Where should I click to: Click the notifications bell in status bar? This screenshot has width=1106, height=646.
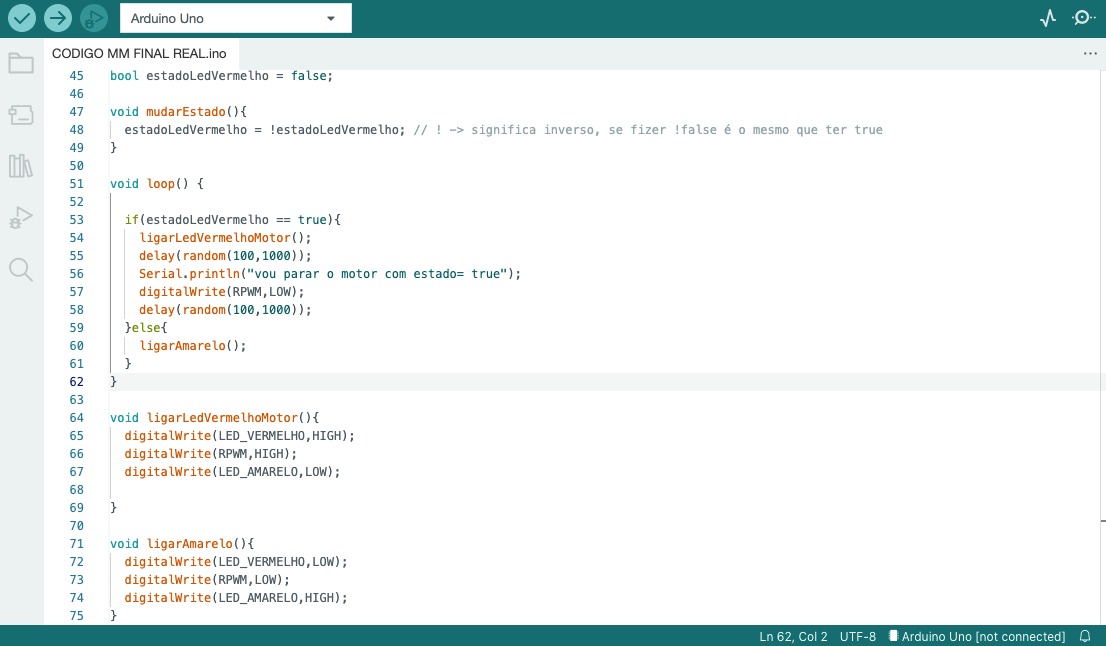click(1085, 636)
